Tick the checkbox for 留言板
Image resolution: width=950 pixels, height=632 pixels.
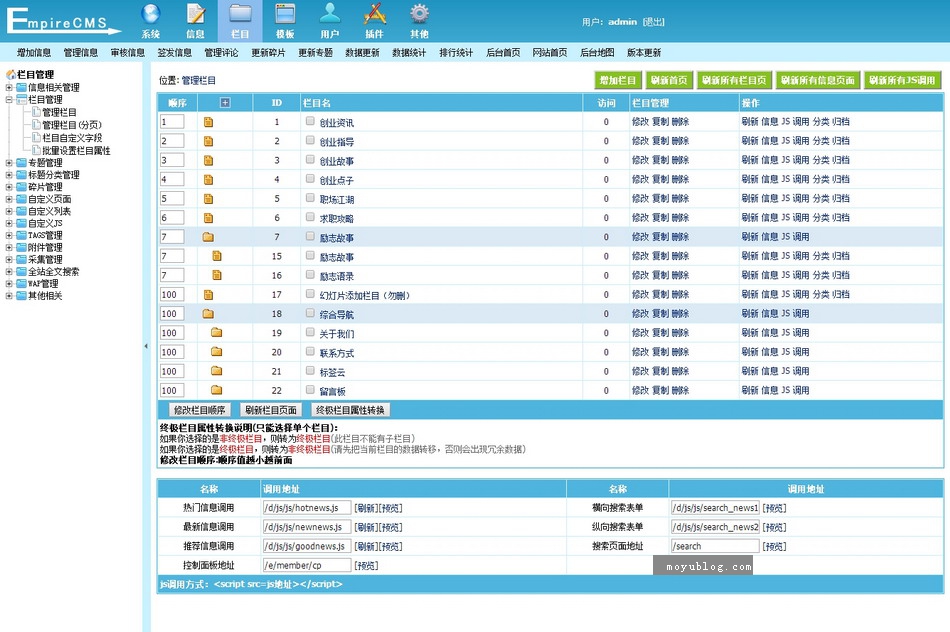310,390
